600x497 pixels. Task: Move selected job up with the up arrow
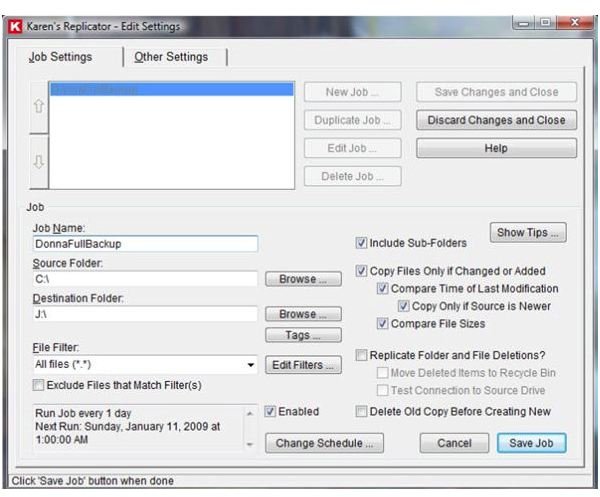pos(39,106)
